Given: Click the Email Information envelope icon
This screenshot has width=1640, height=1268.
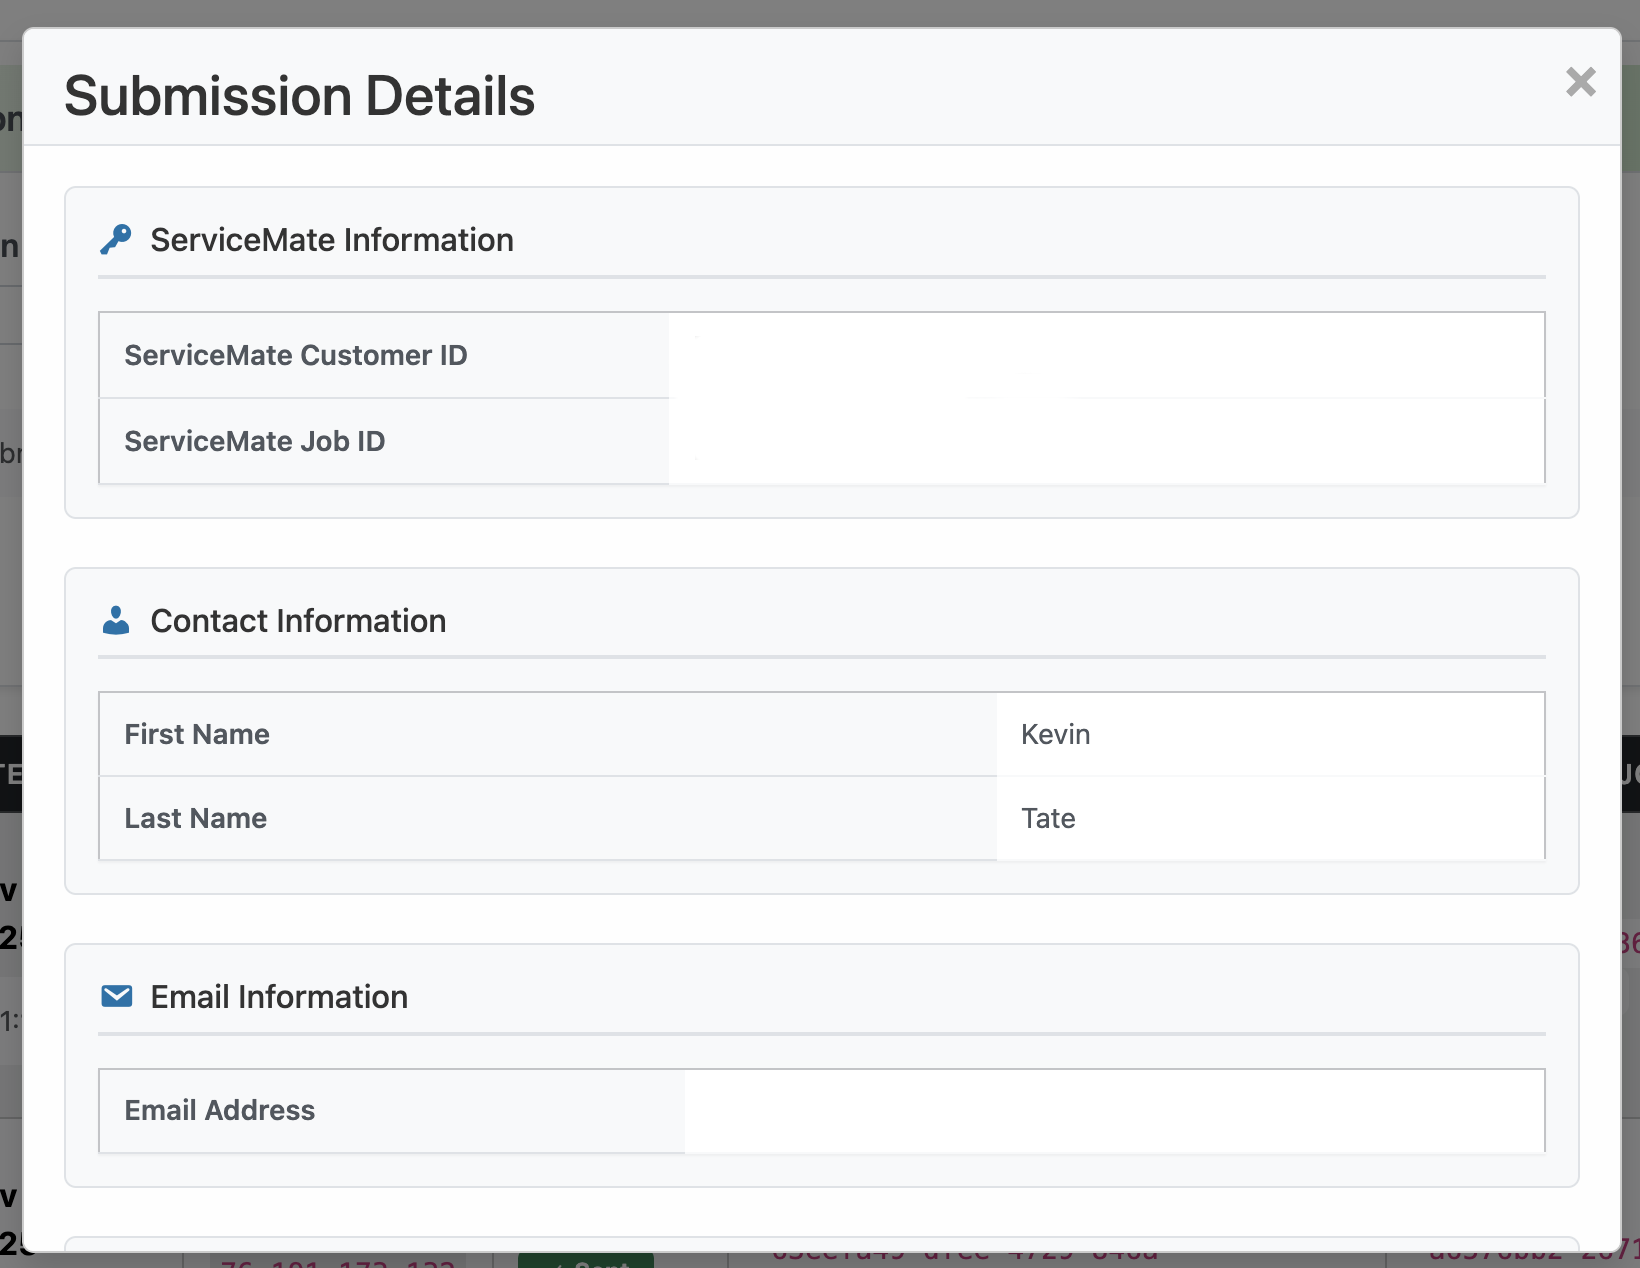Looking at the screenshot, I should [117, 996].
